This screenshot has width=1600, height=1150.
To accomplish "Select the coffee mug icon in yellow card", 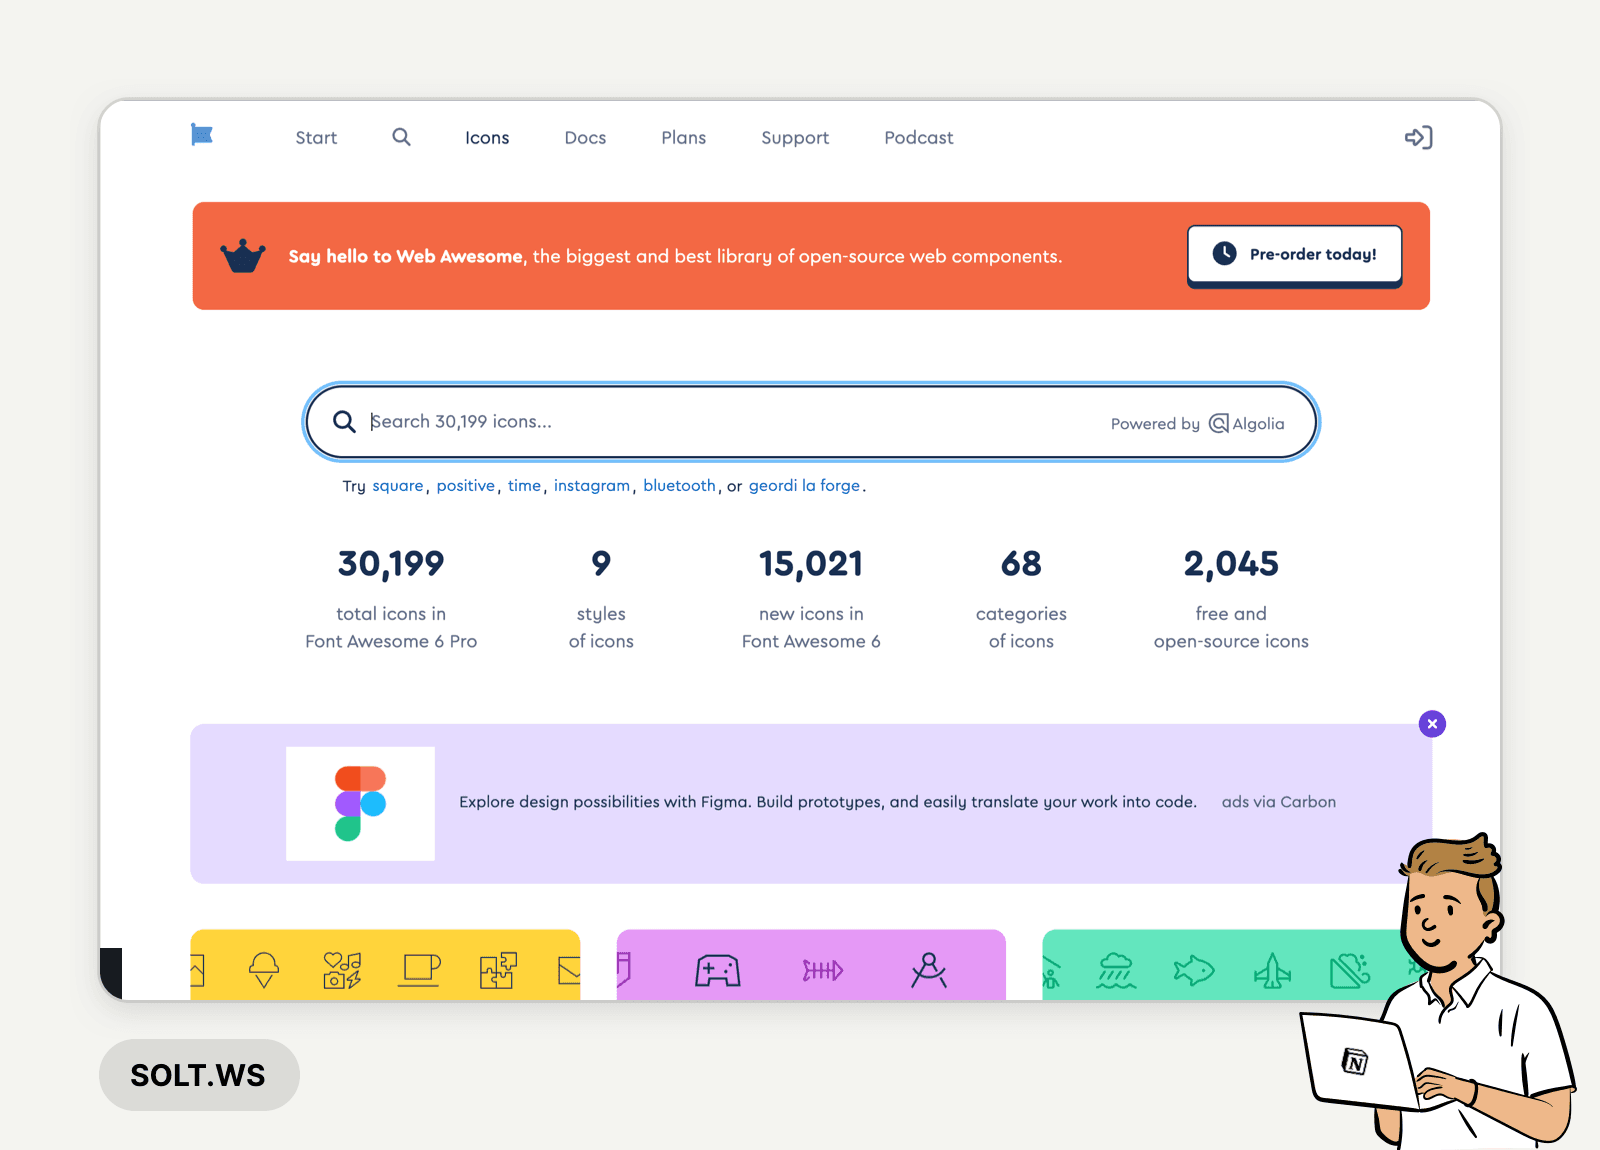I will tap(421, 970).
